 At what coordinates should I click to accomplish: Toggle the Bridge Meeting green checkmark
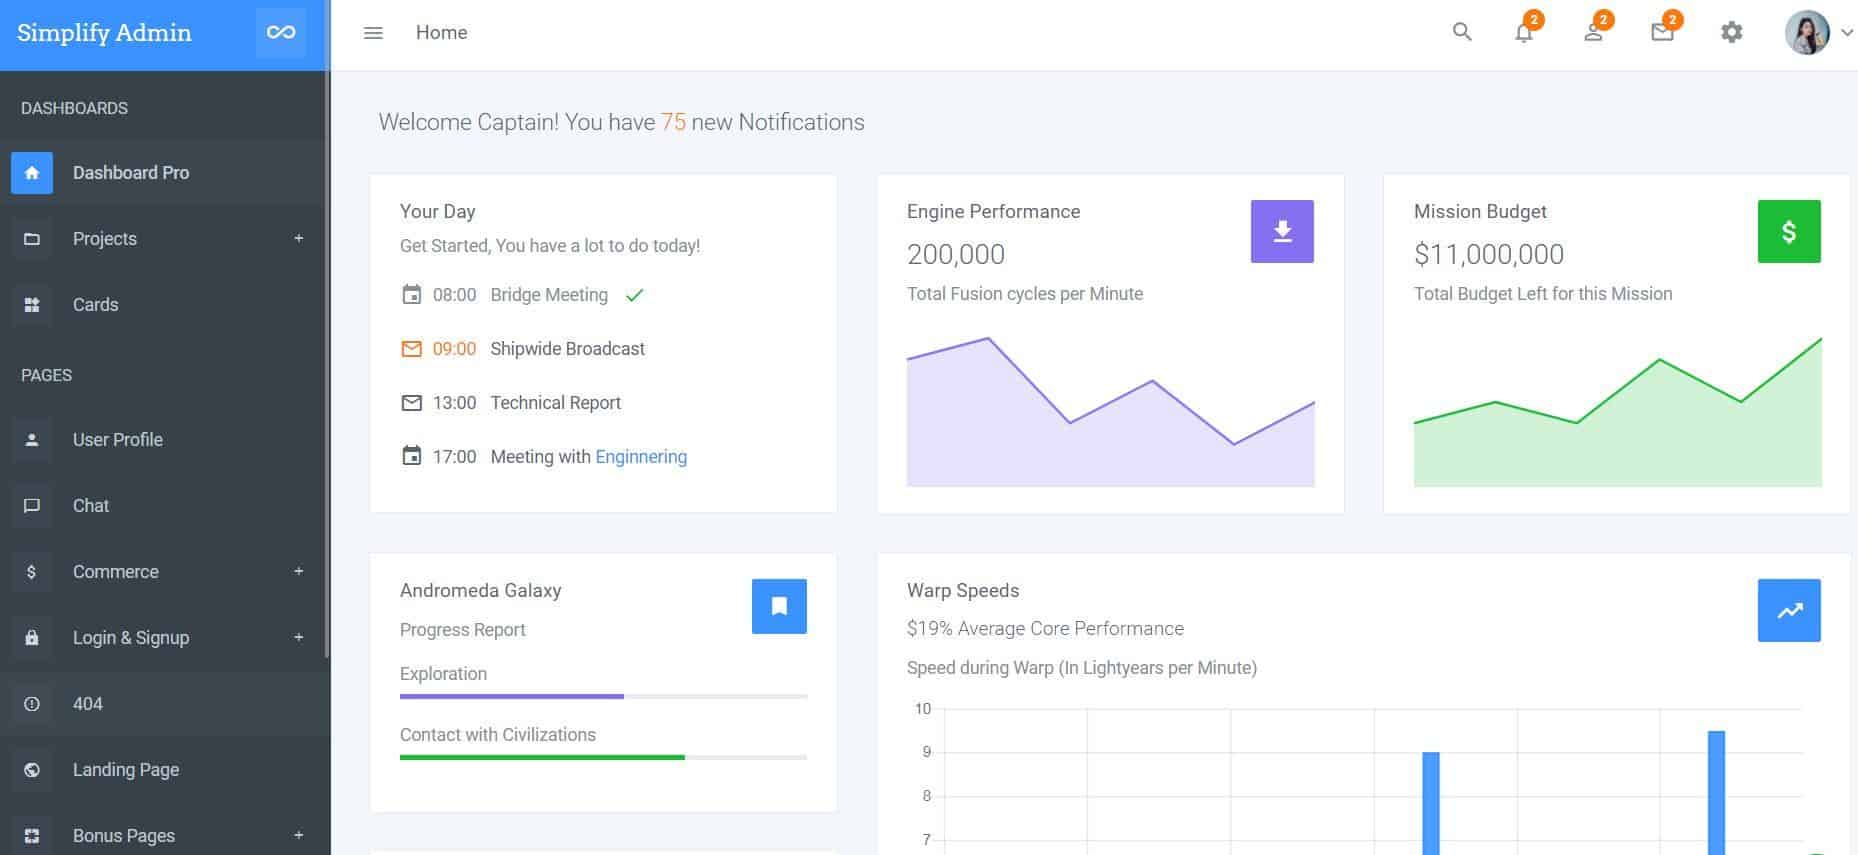(x=634, y=295)
